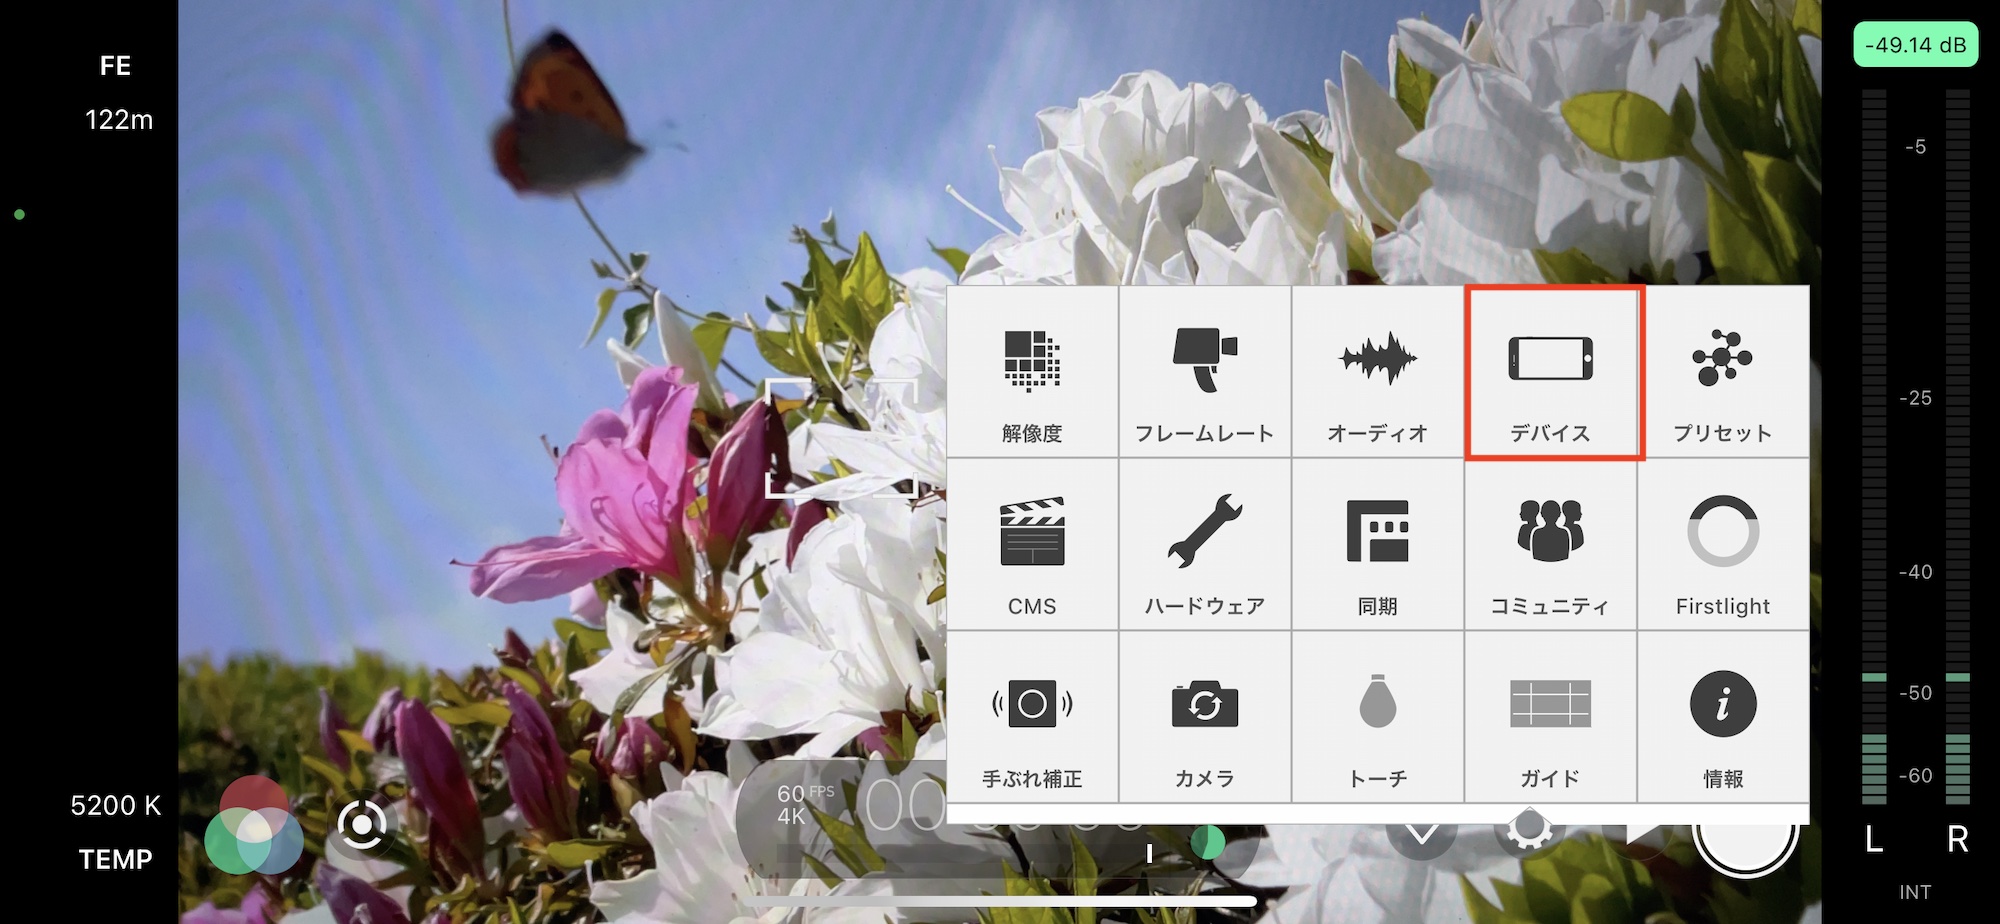Click the right channel audio meter
The image size is (2000, 924).
1958,446
